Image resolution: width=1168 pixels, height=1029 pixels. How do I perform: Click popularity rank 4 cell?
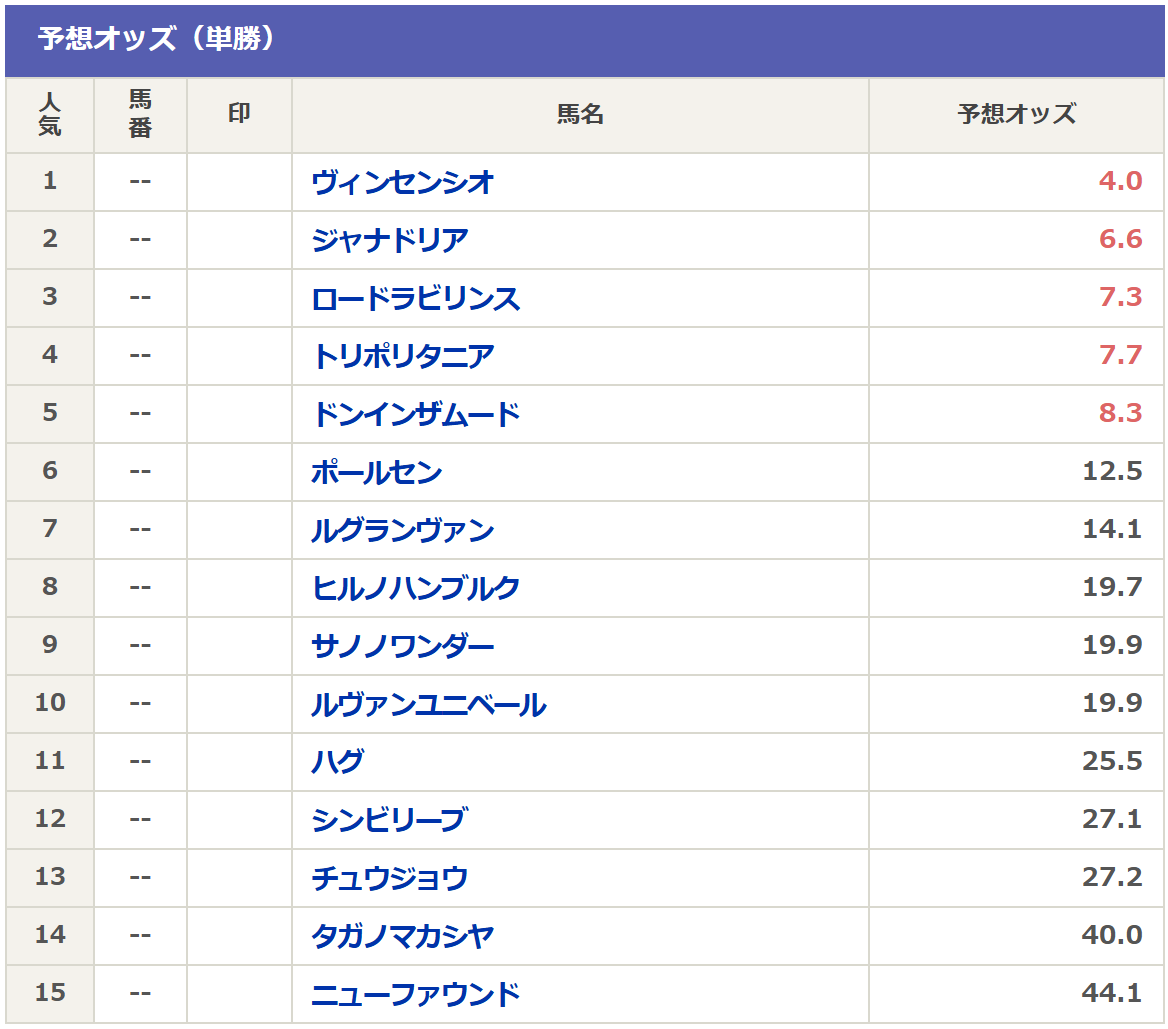pos(50,355)
